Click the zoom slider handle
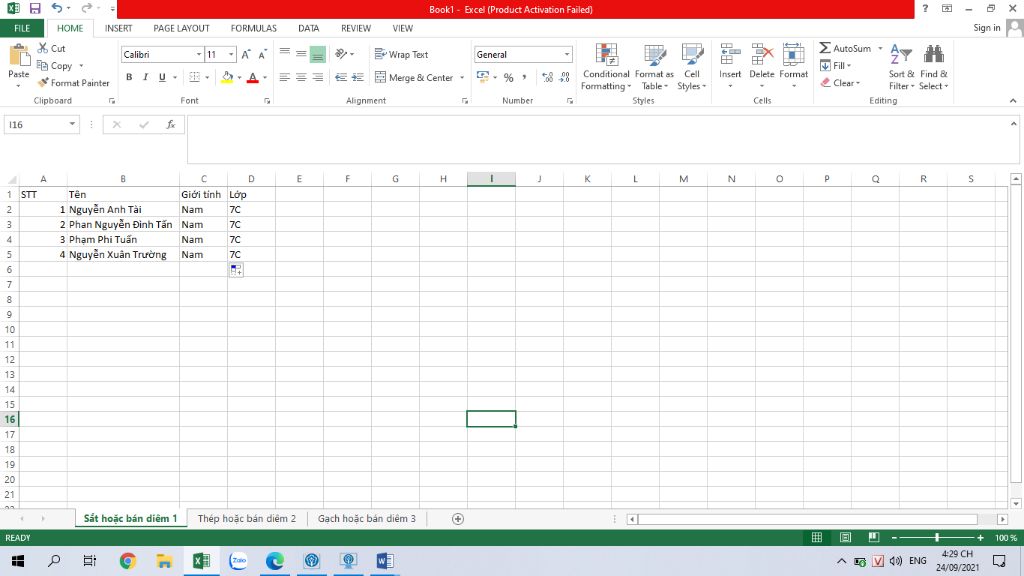This screenshot has width=1024, height=576. click(x=936, y=537)
